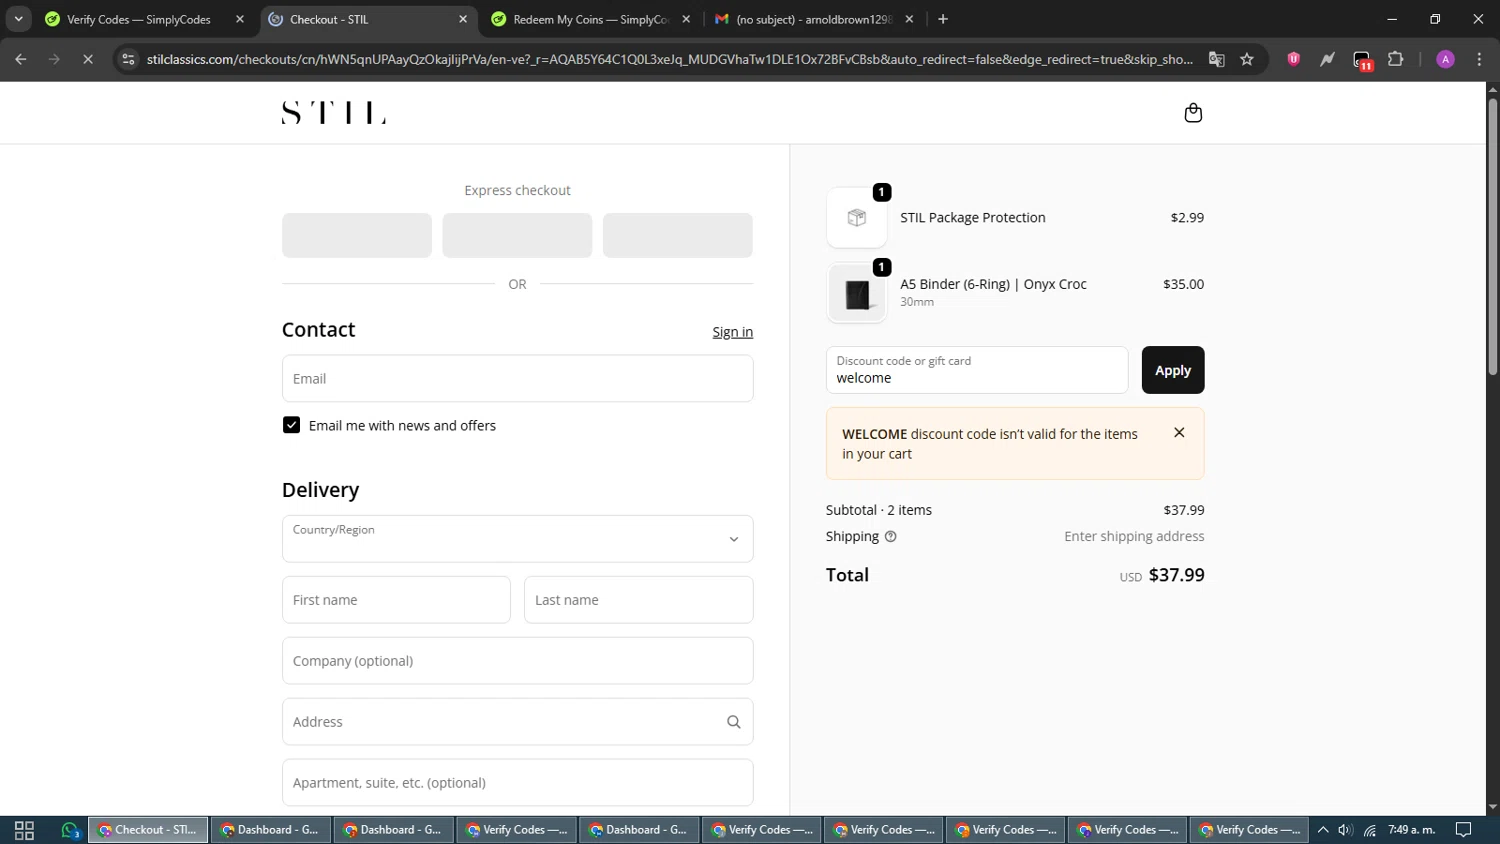Open the browser extensions puzzle icon

coord(1396,59)
